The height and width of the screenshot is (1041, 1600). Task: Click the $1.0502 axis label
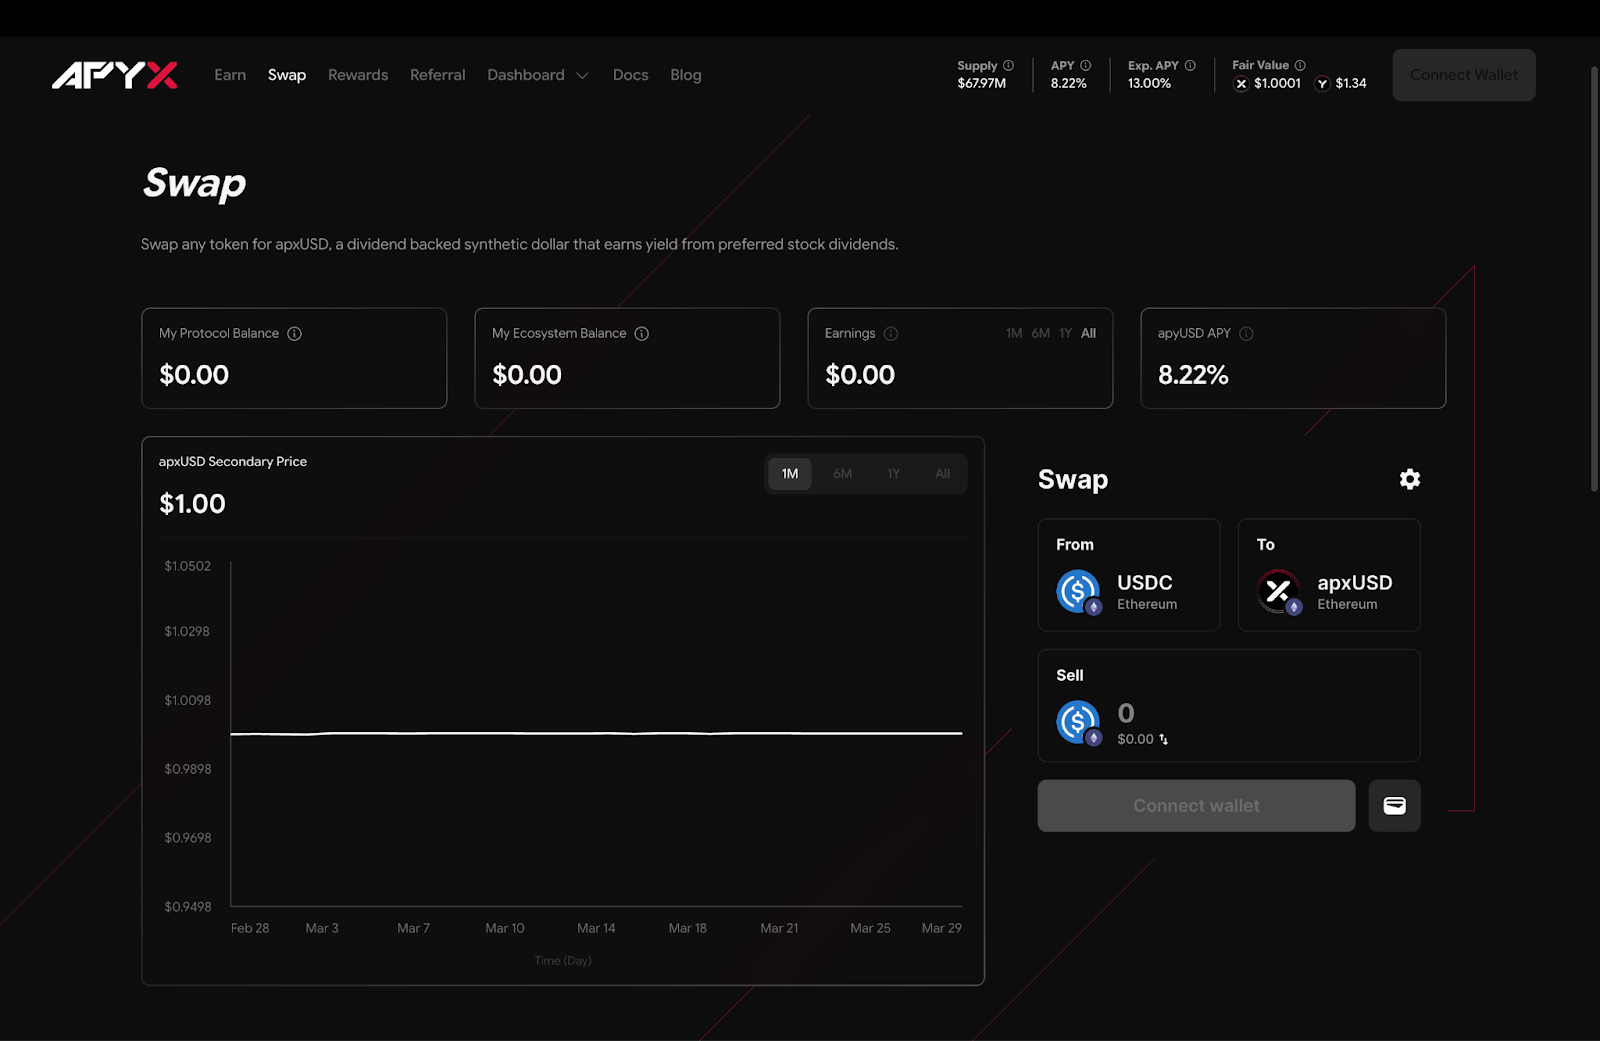[188, 566]
